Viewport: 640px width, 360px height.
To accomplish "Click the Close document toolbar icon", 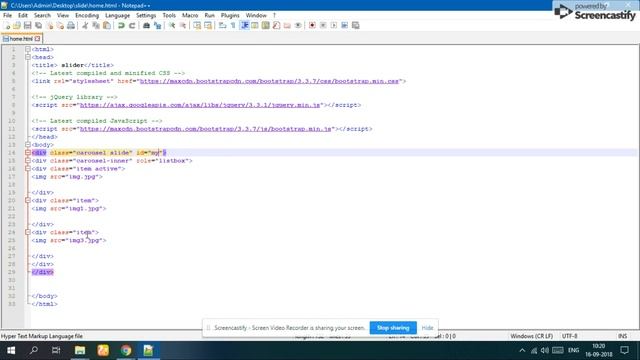I will (x=49, y=25).
